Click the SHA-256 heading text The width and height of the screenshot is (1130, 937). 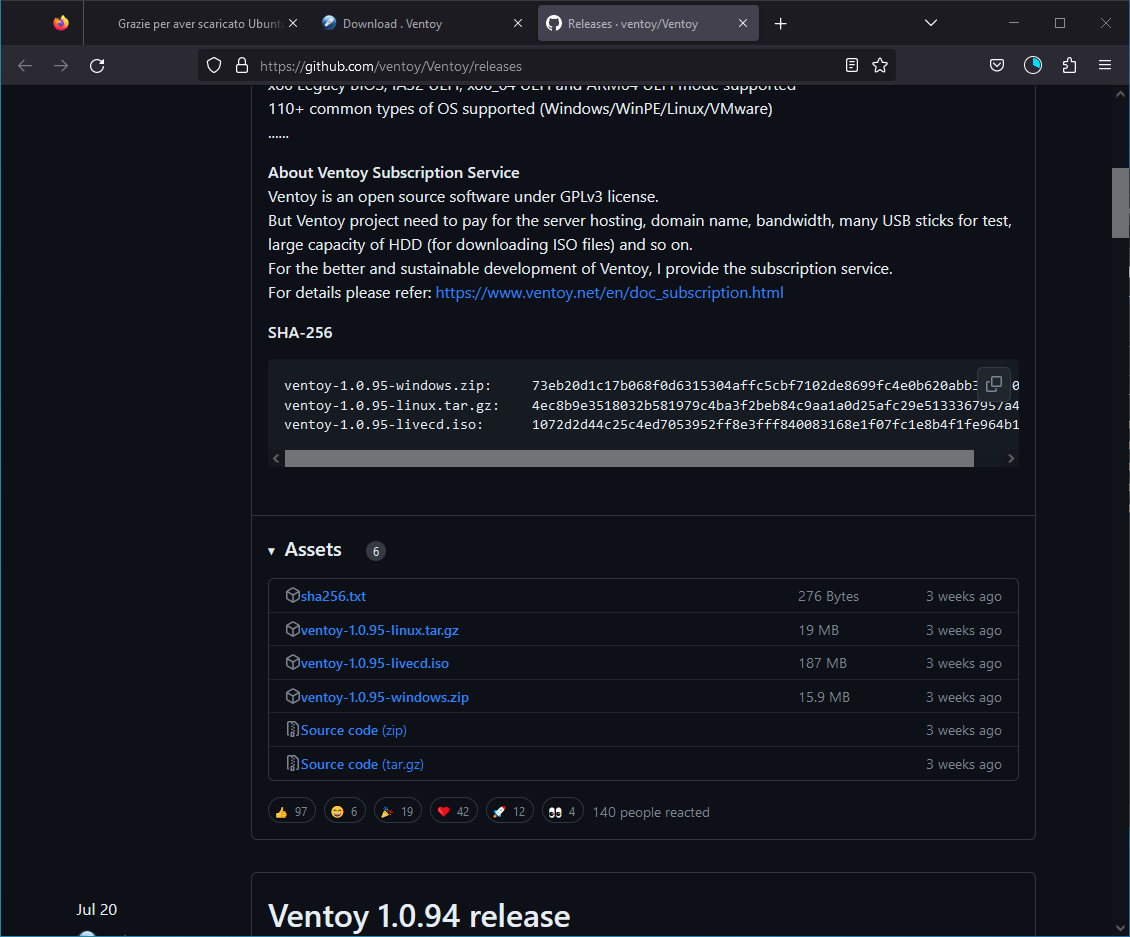coord(300,332)
